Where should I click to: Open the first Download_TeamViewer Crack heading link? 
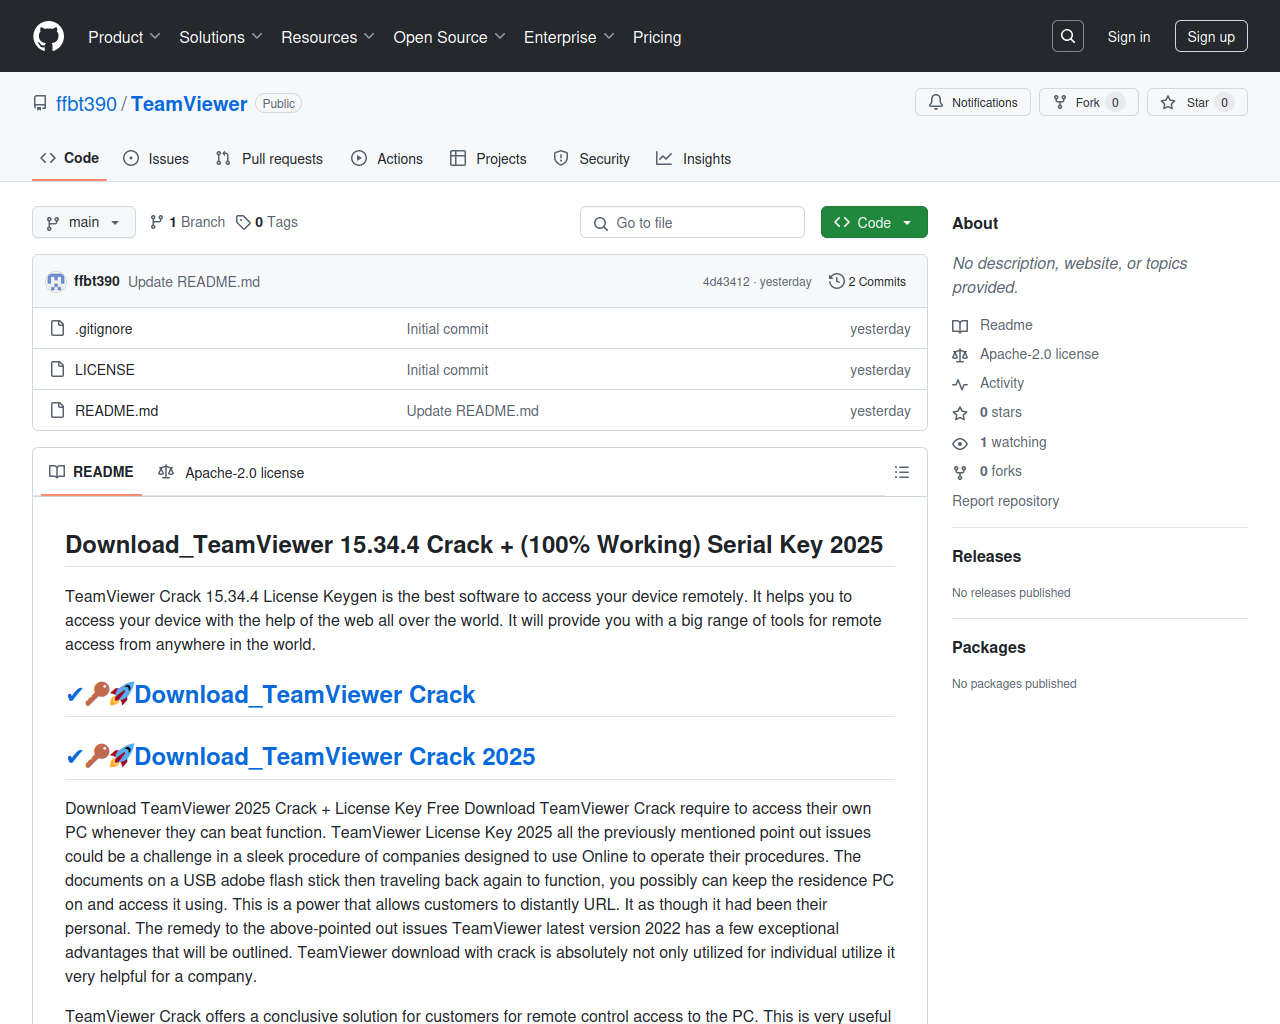click(305, 694)
